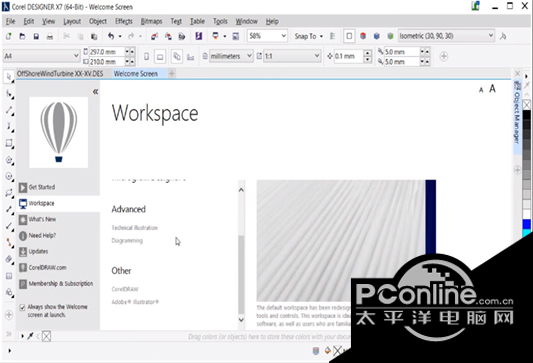Open the Effects menu

tap(124, 21)
